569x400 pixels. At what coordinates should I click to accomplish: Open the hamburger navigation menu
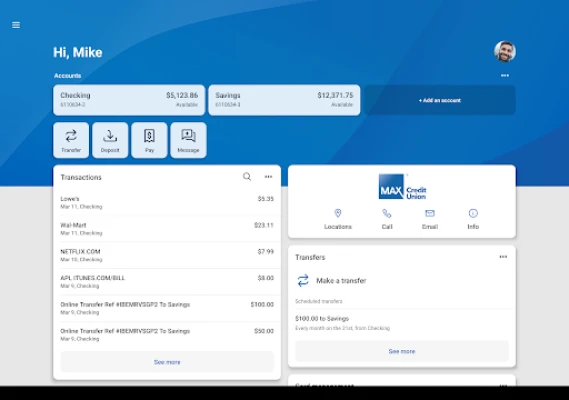16,25
